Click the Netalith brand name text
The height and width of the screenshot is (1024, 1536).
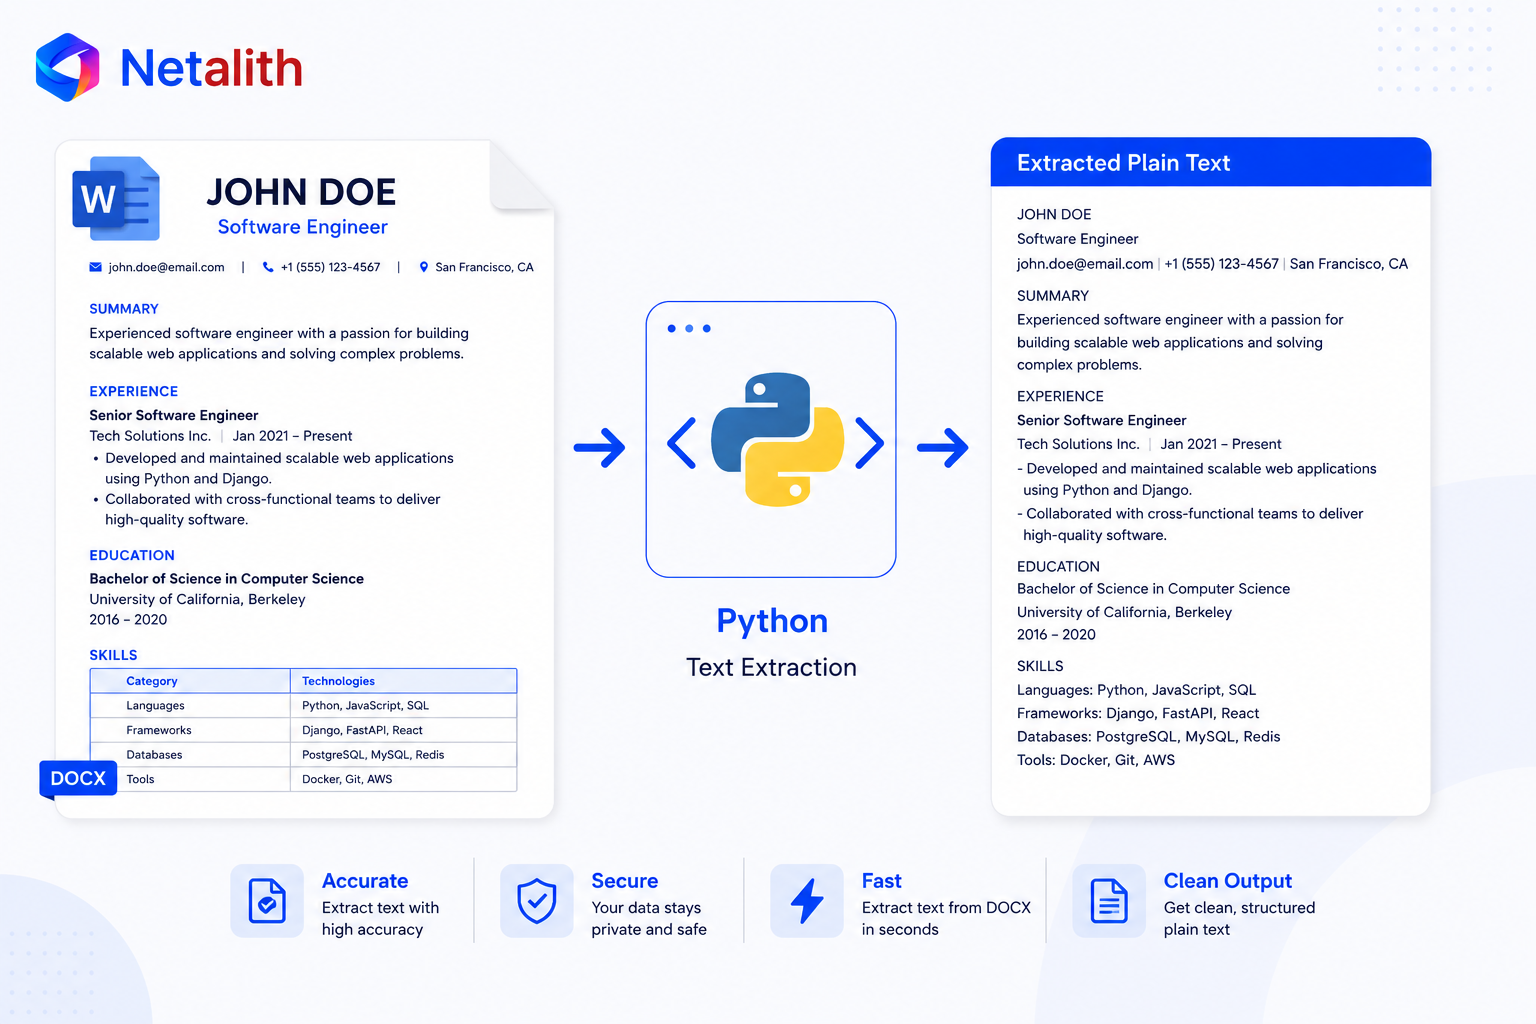coord(211,69)
